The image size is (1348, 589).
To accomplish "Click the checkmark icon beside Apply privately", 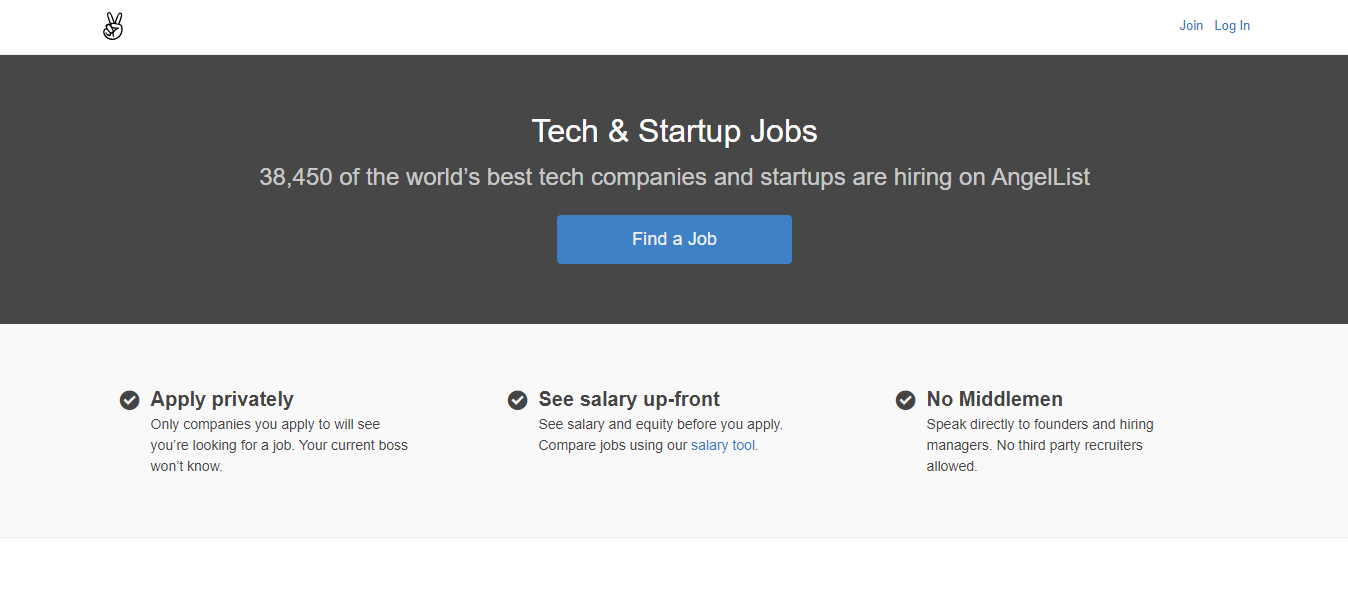I will [x=129, y=400].
